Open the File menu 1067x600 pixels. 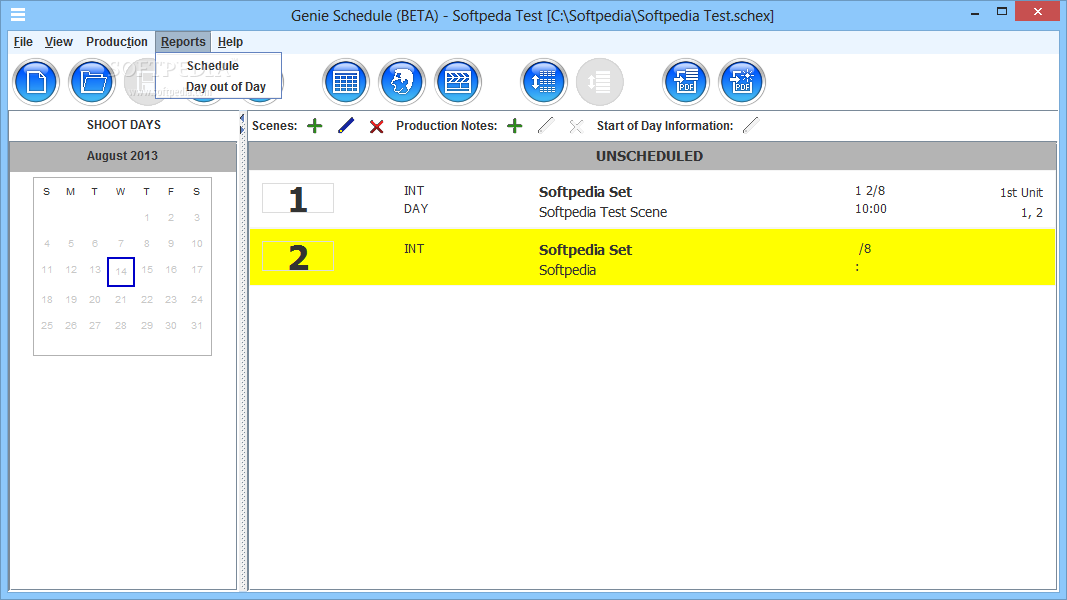point(23,42)
